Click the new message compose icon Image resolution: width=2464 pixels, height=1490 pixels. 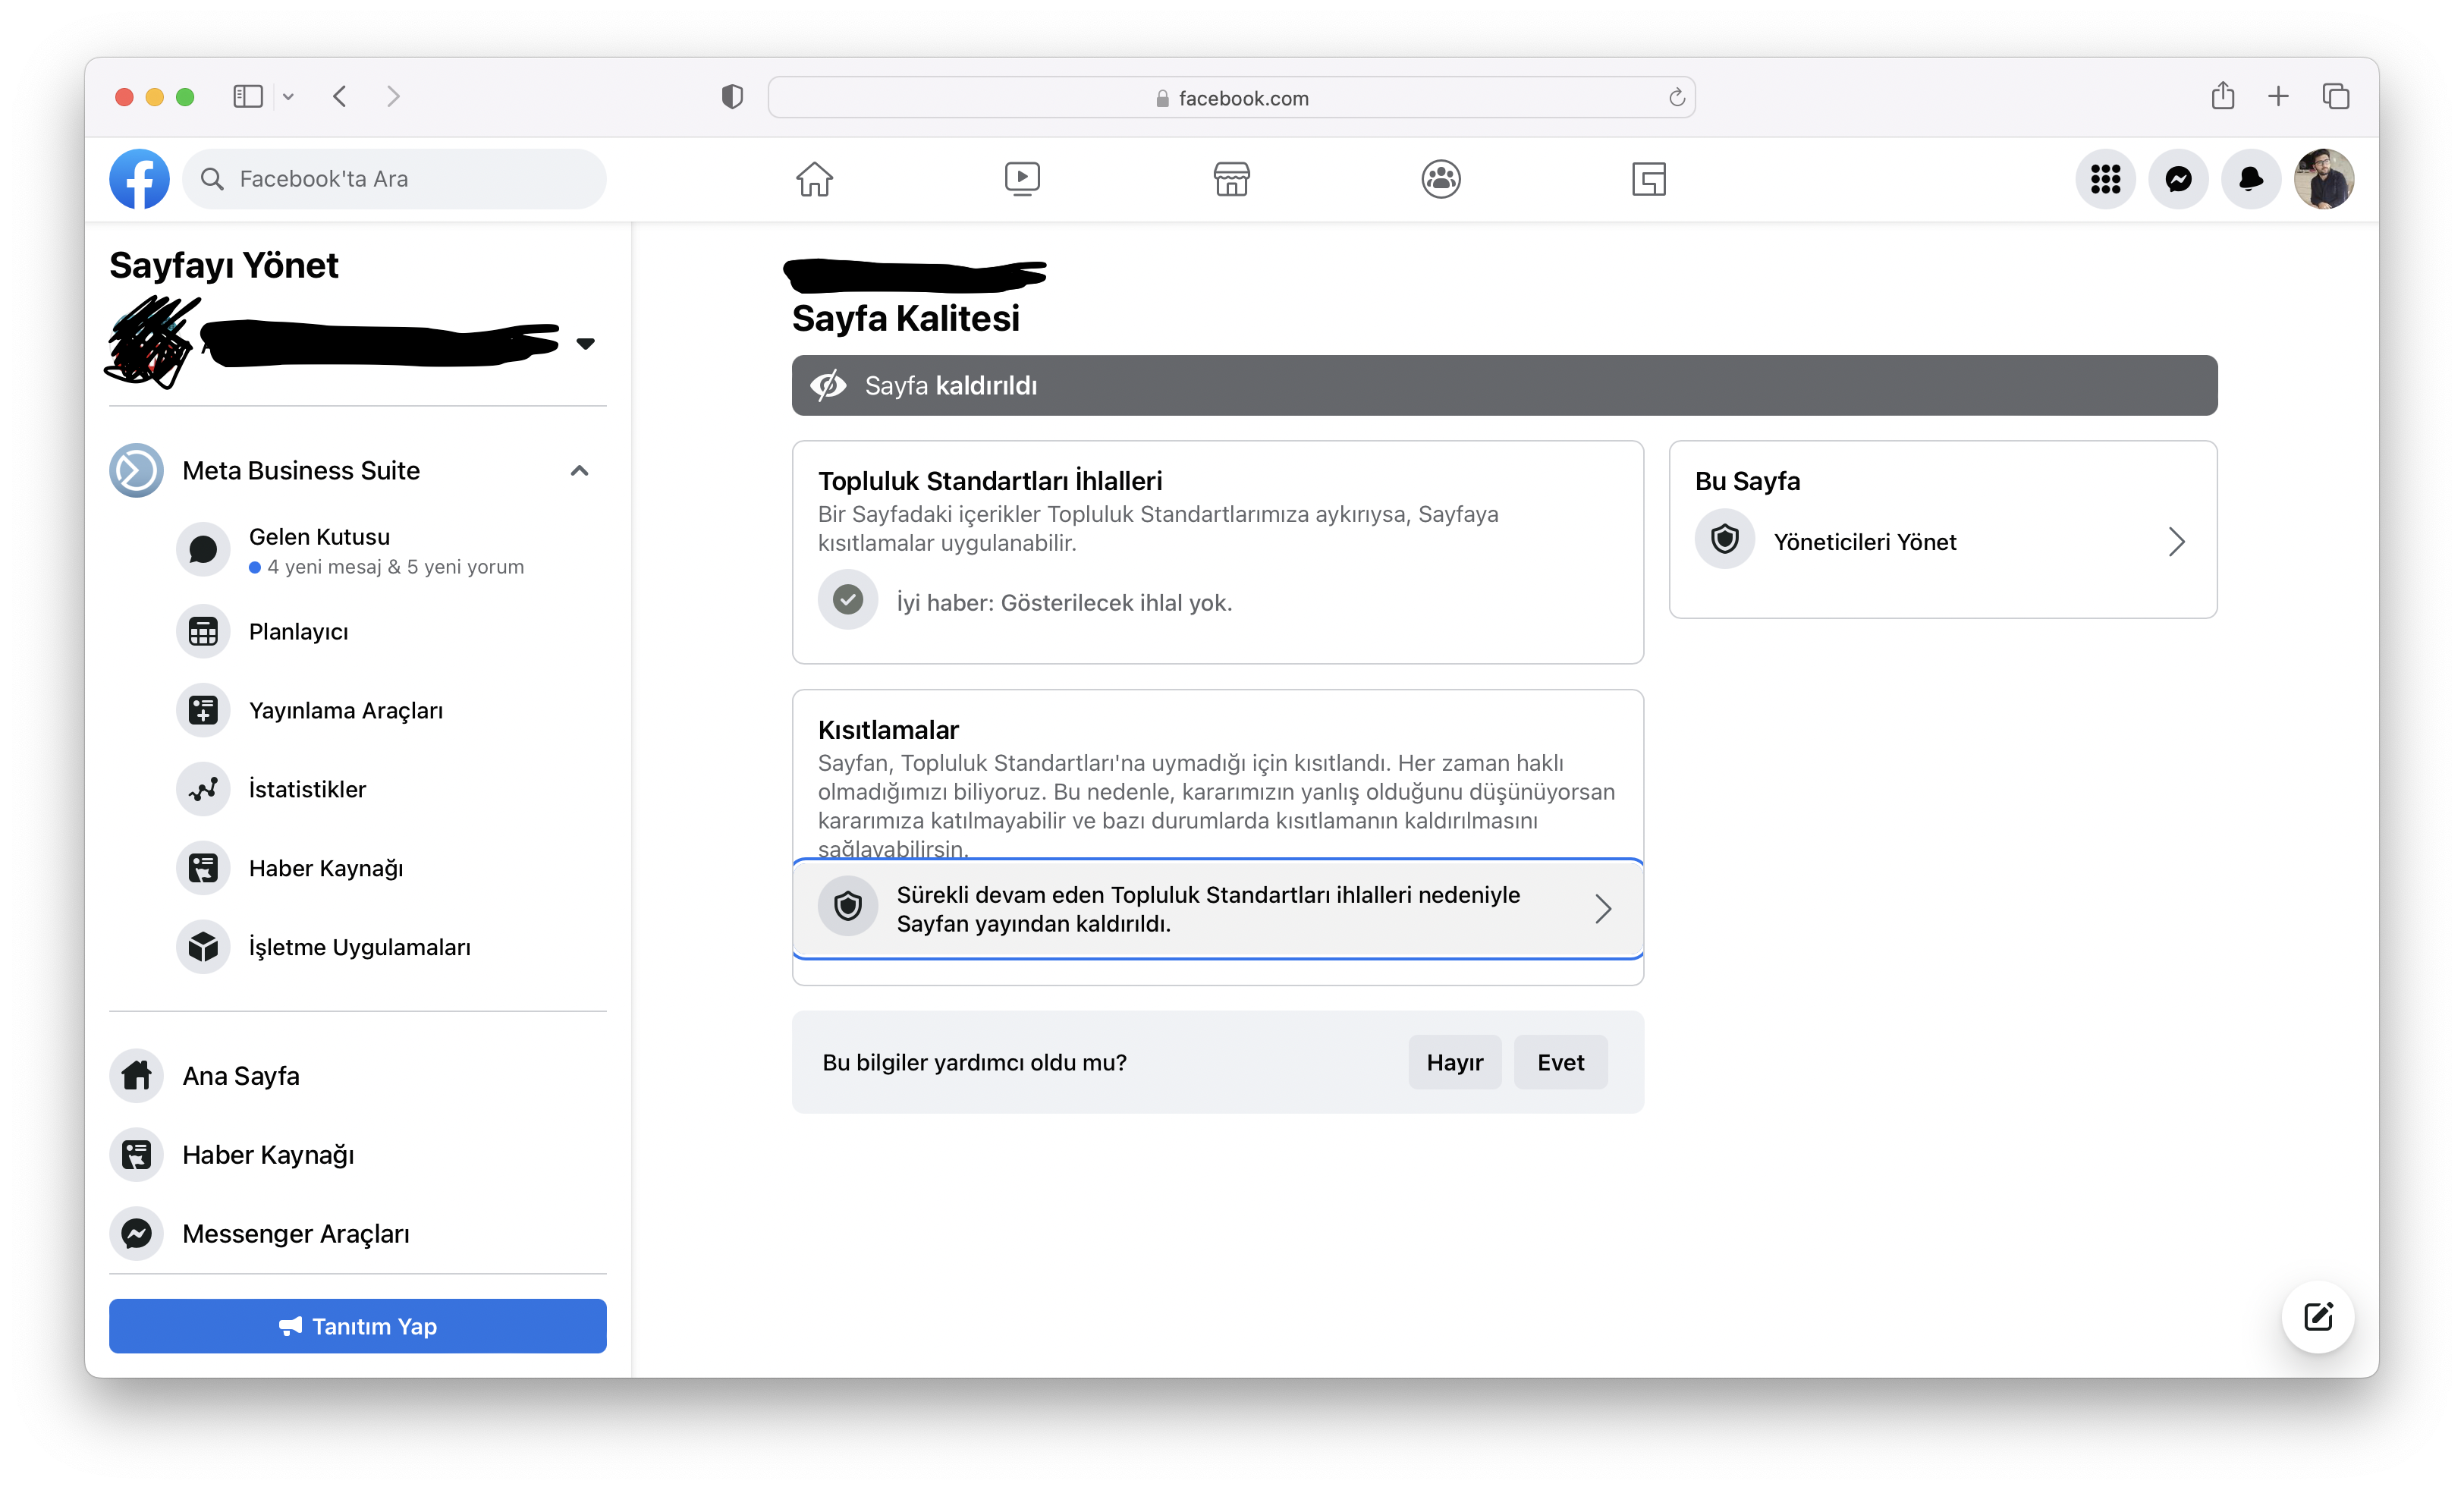(x=2317, y=1317)
